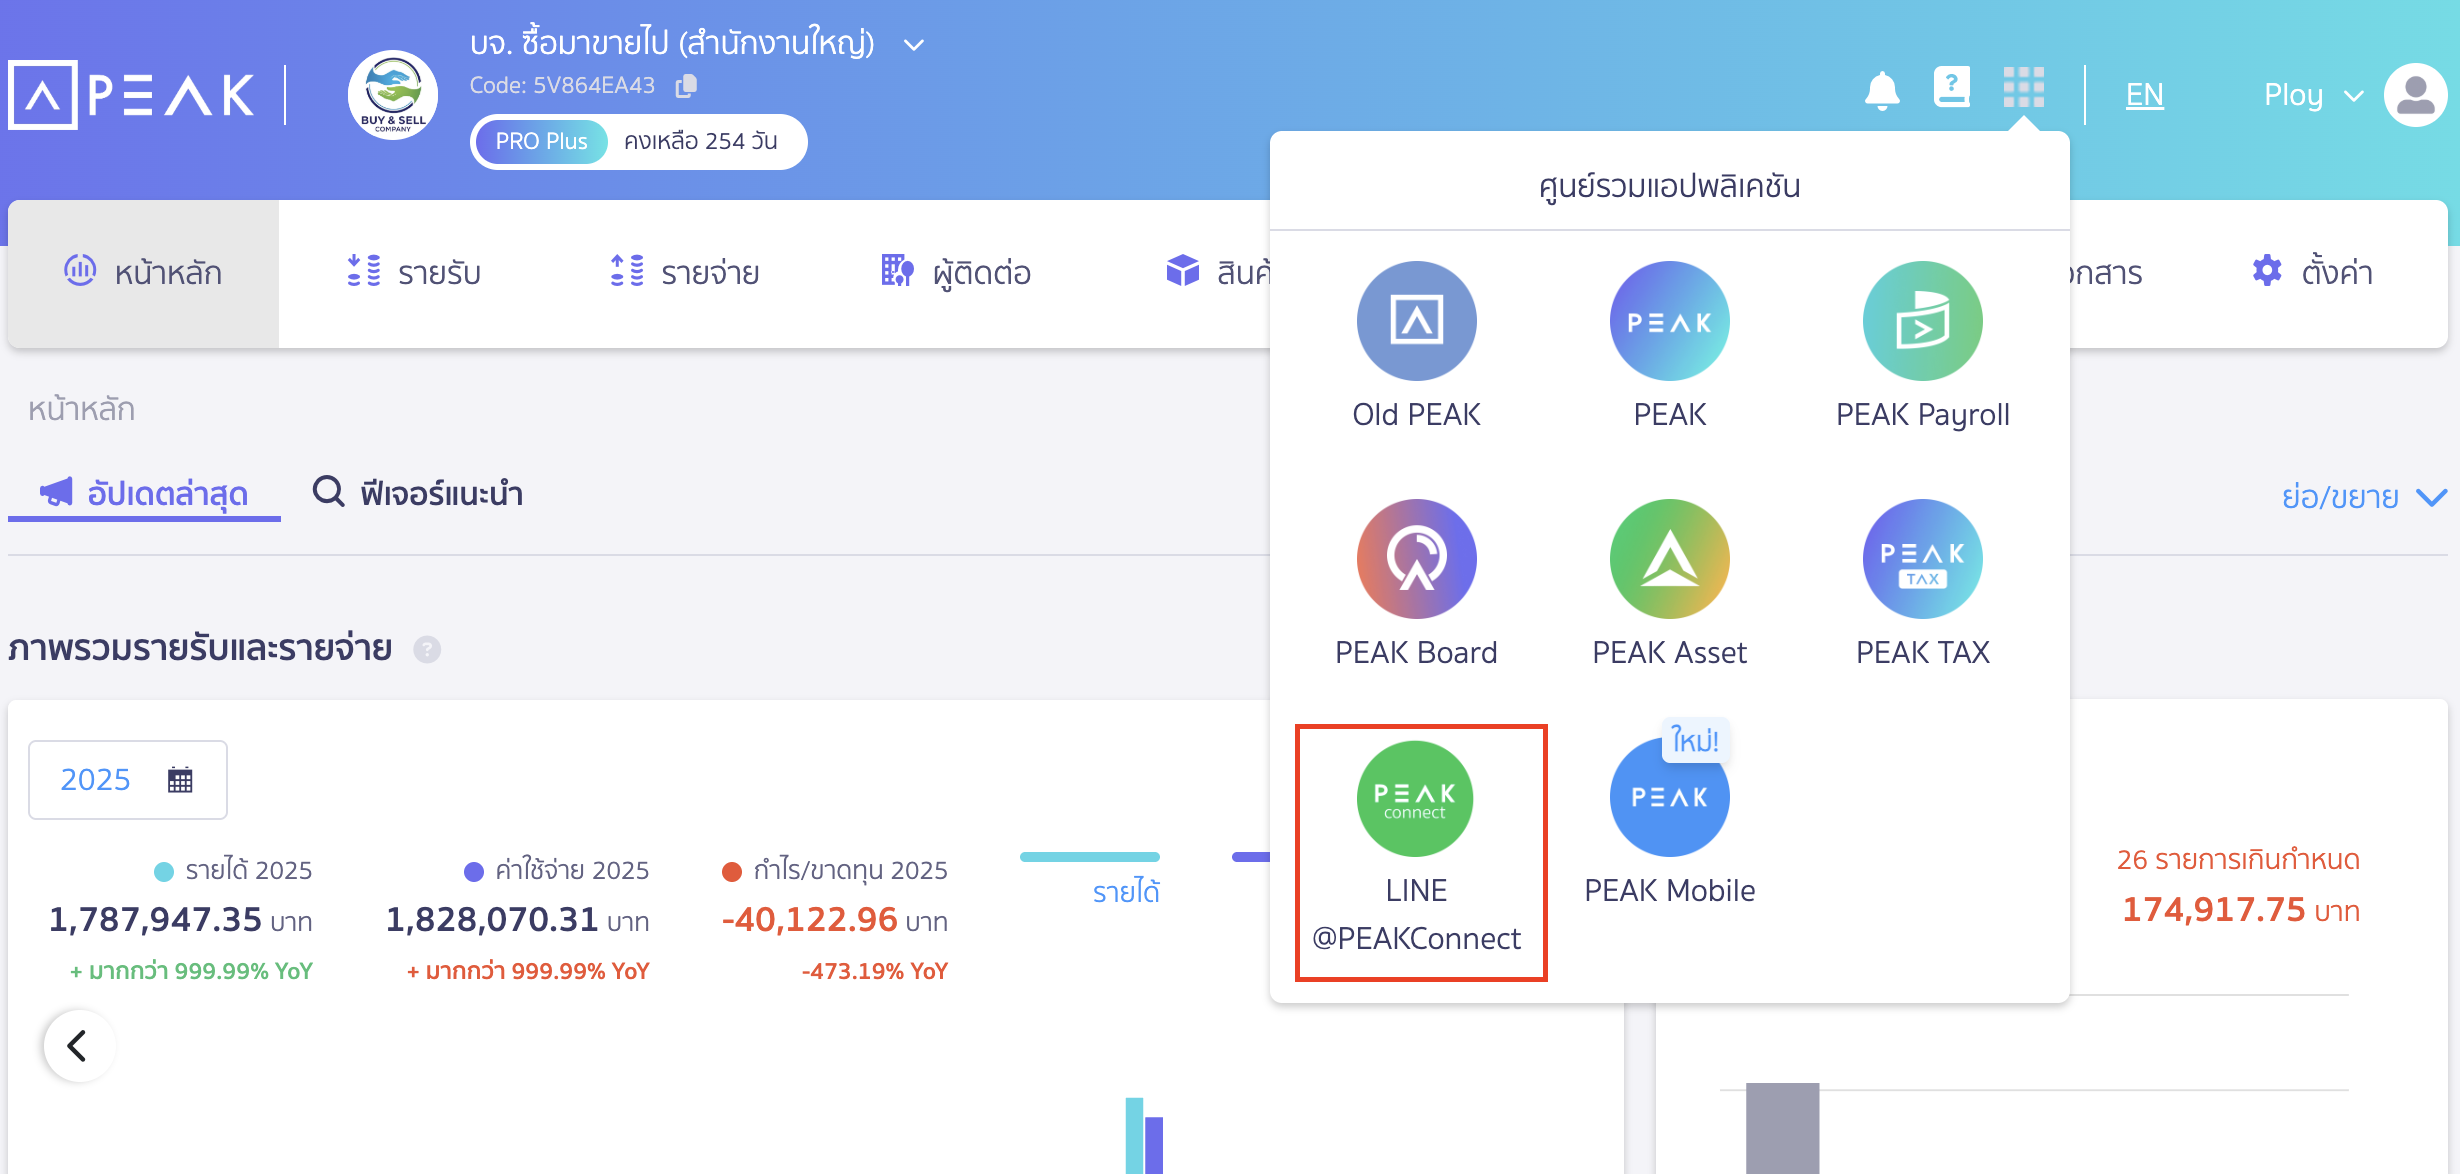Click the PRO Plus subscription badge
2460x1174 pixels.
click(x=540, y=141)
